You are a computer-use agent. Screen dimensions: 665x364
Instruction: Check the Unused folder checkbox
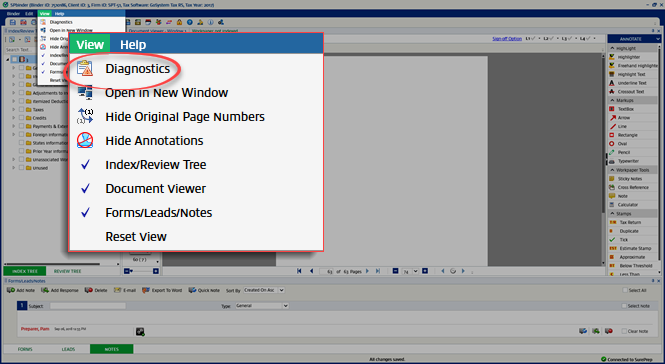[21, 168]
